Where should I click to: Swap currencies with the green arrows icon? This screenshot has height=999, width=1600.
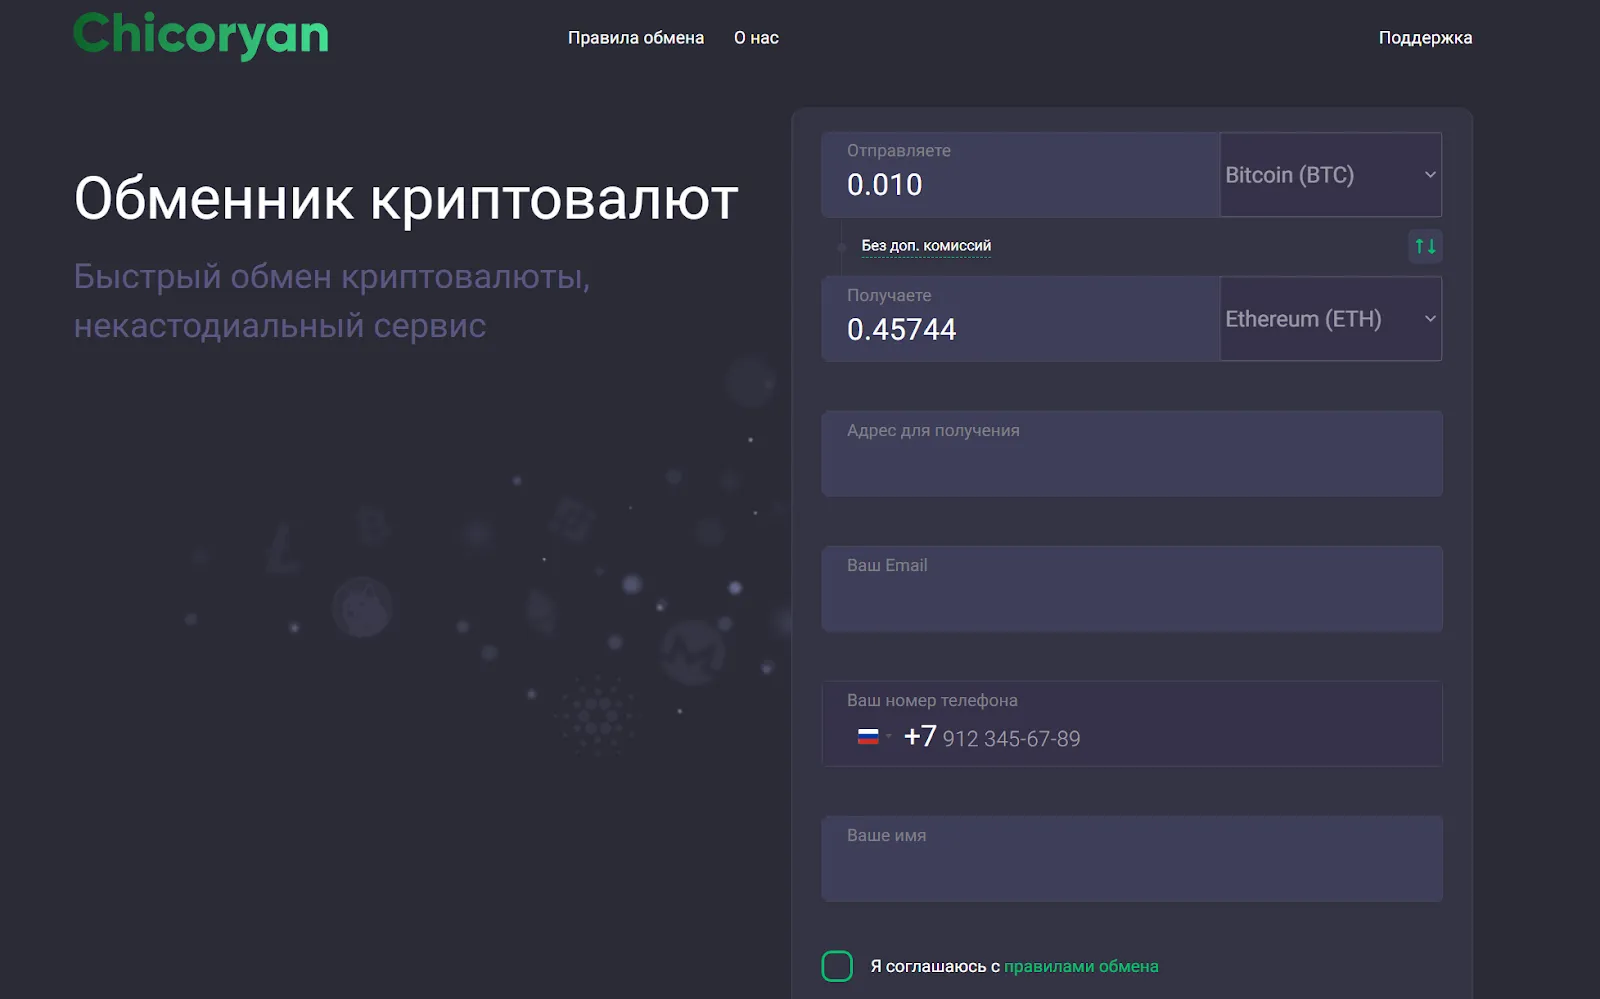pos(1425,246)
